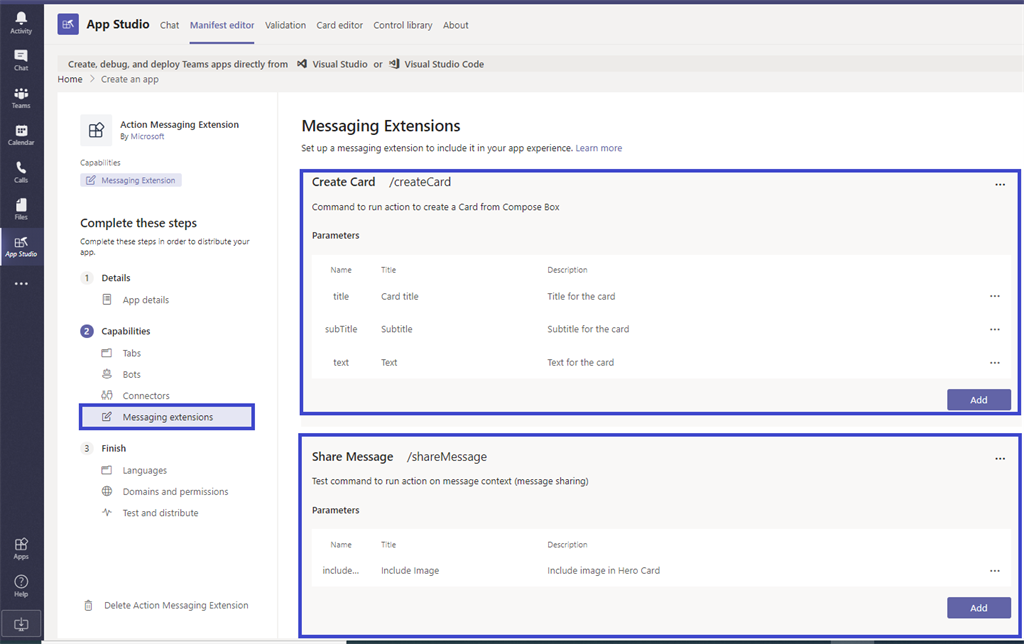Select the App Studio icon in the rail
Image resolution: width=1024 pixels, height=644 pixels.
pyautogui.click(x=21, y=246)
